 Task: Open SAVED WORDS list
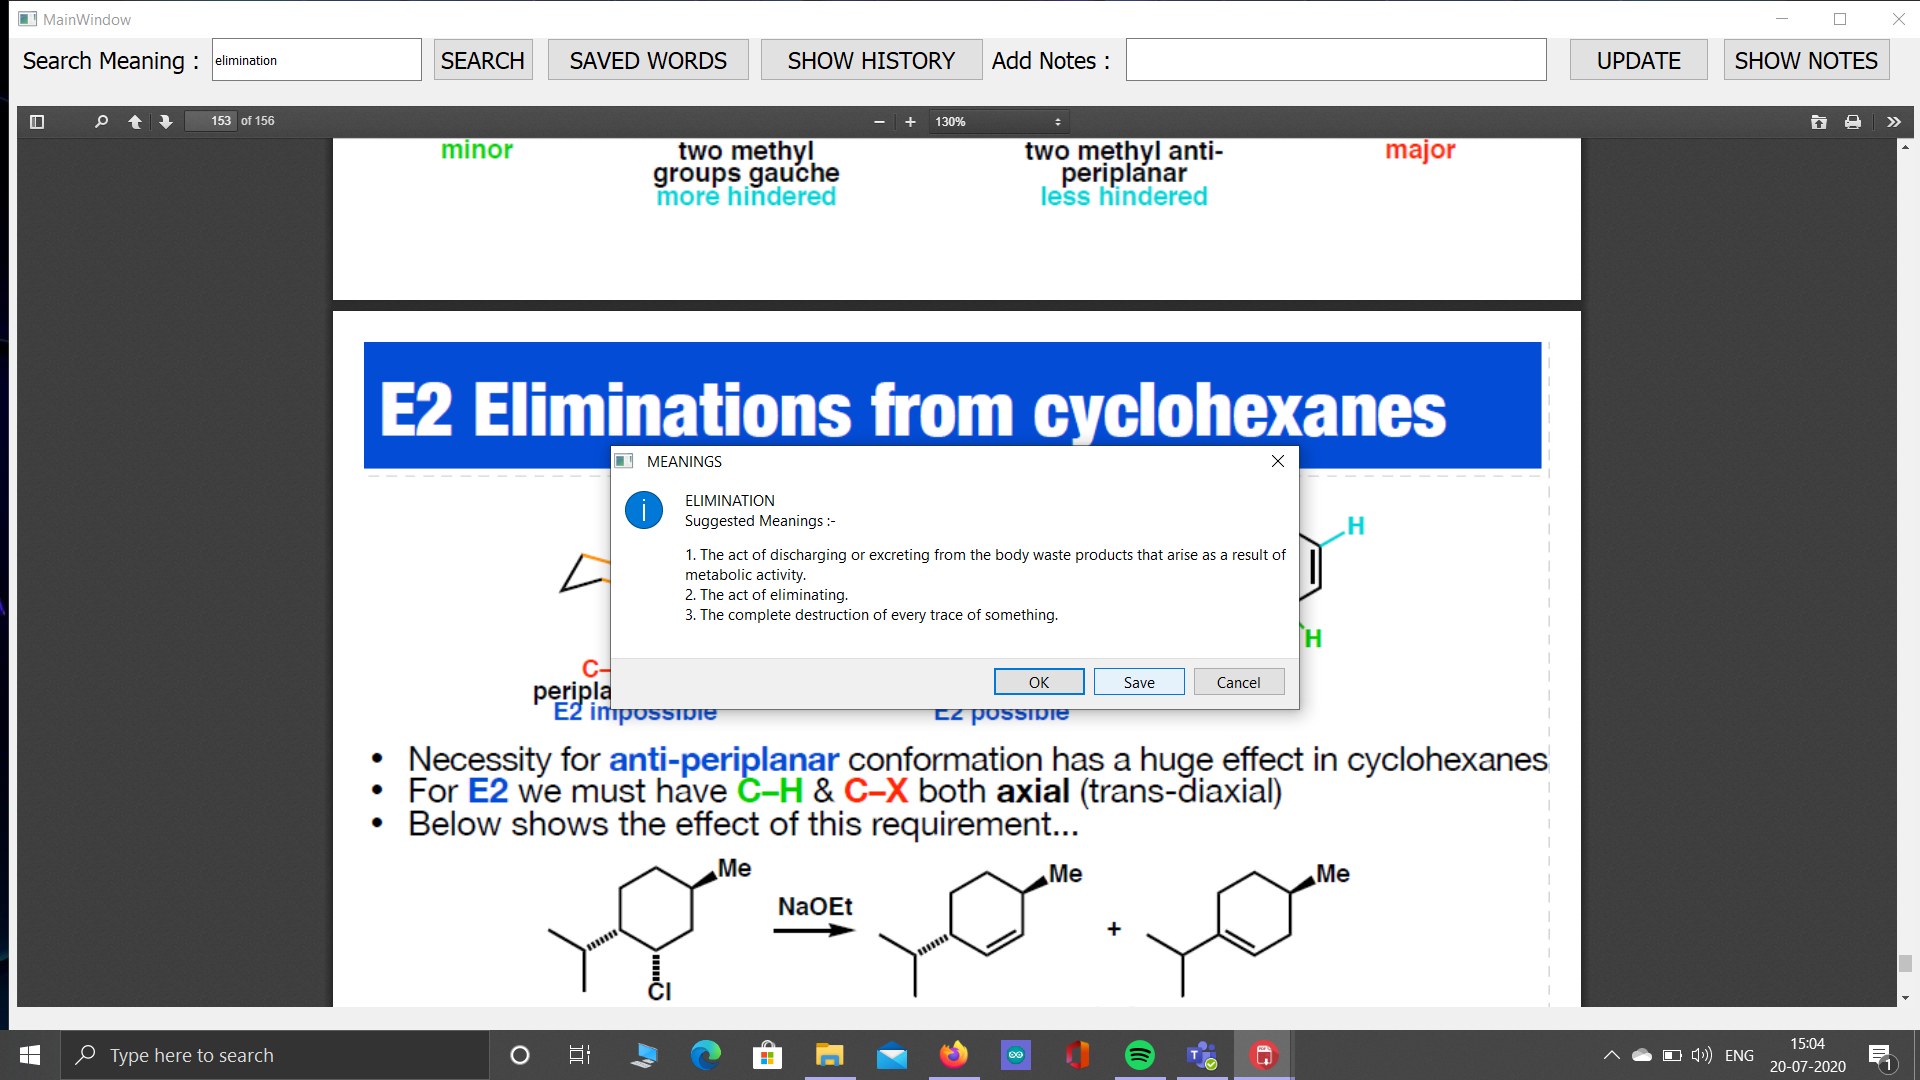coord(648,60)
